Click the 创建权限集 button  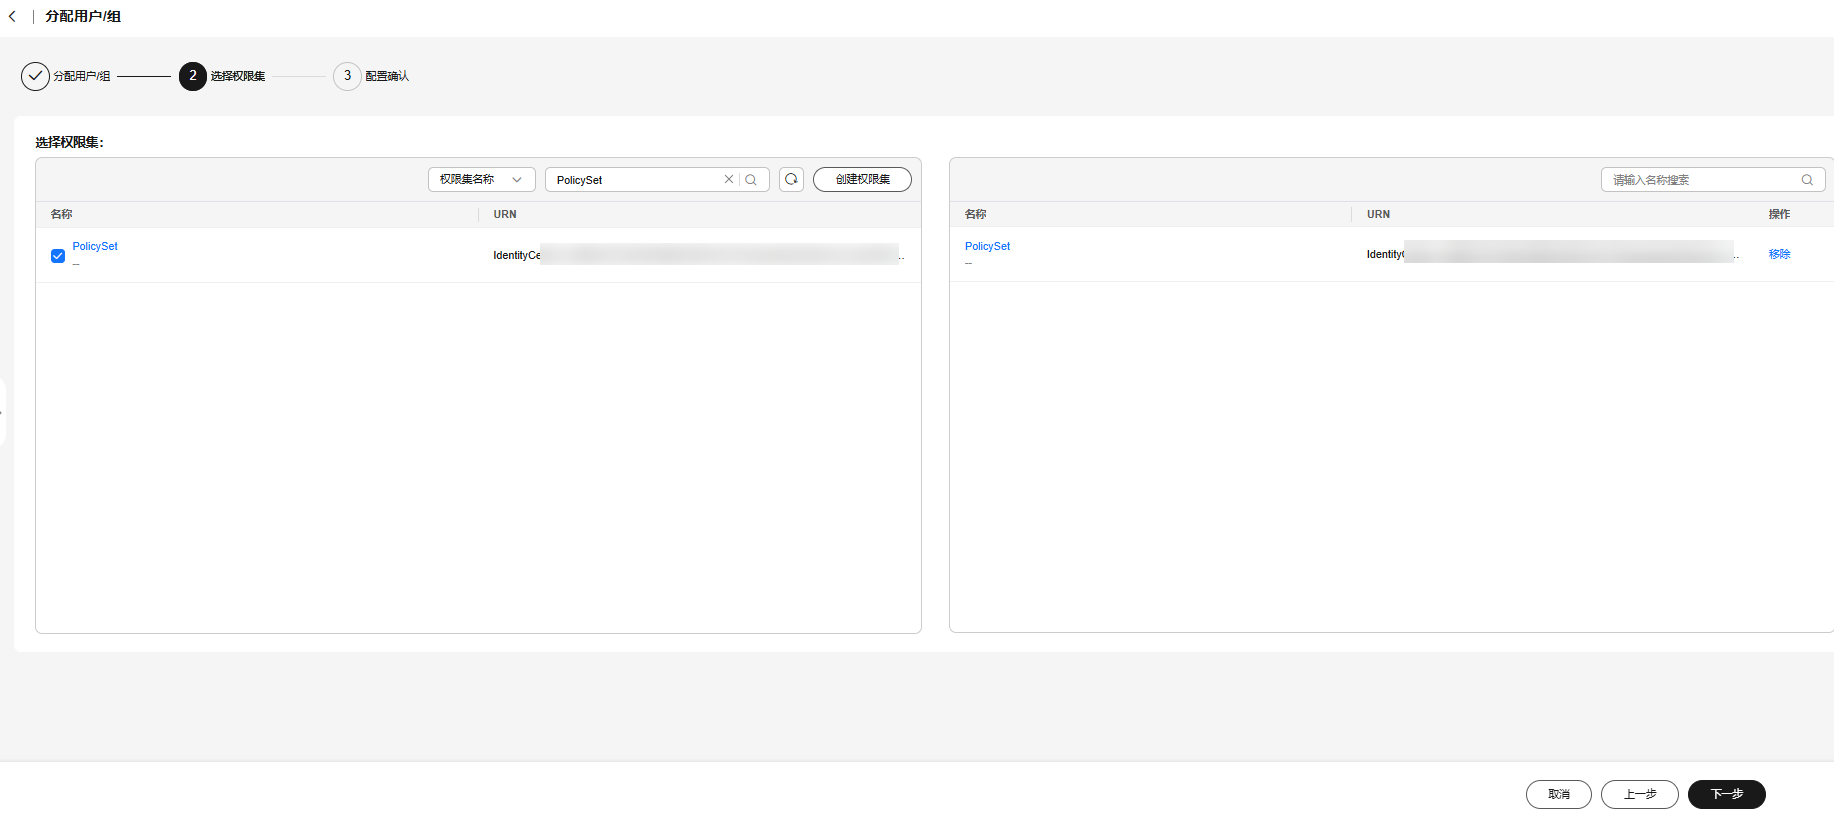[x=862, y=180]
